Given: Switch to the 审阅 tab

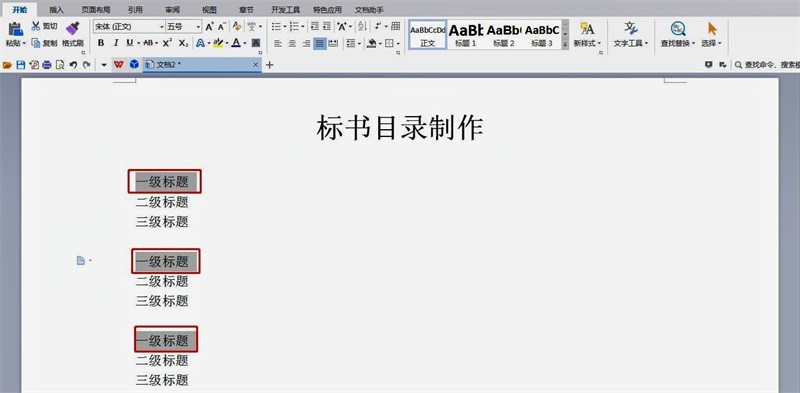Looking at the screenshot, I should point(172,10).
